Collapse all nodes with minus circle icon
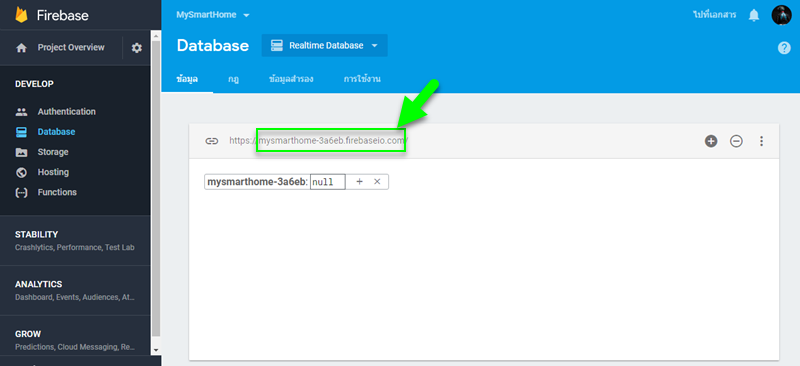This screenshot has height=366, width=800. coord(736,141)
